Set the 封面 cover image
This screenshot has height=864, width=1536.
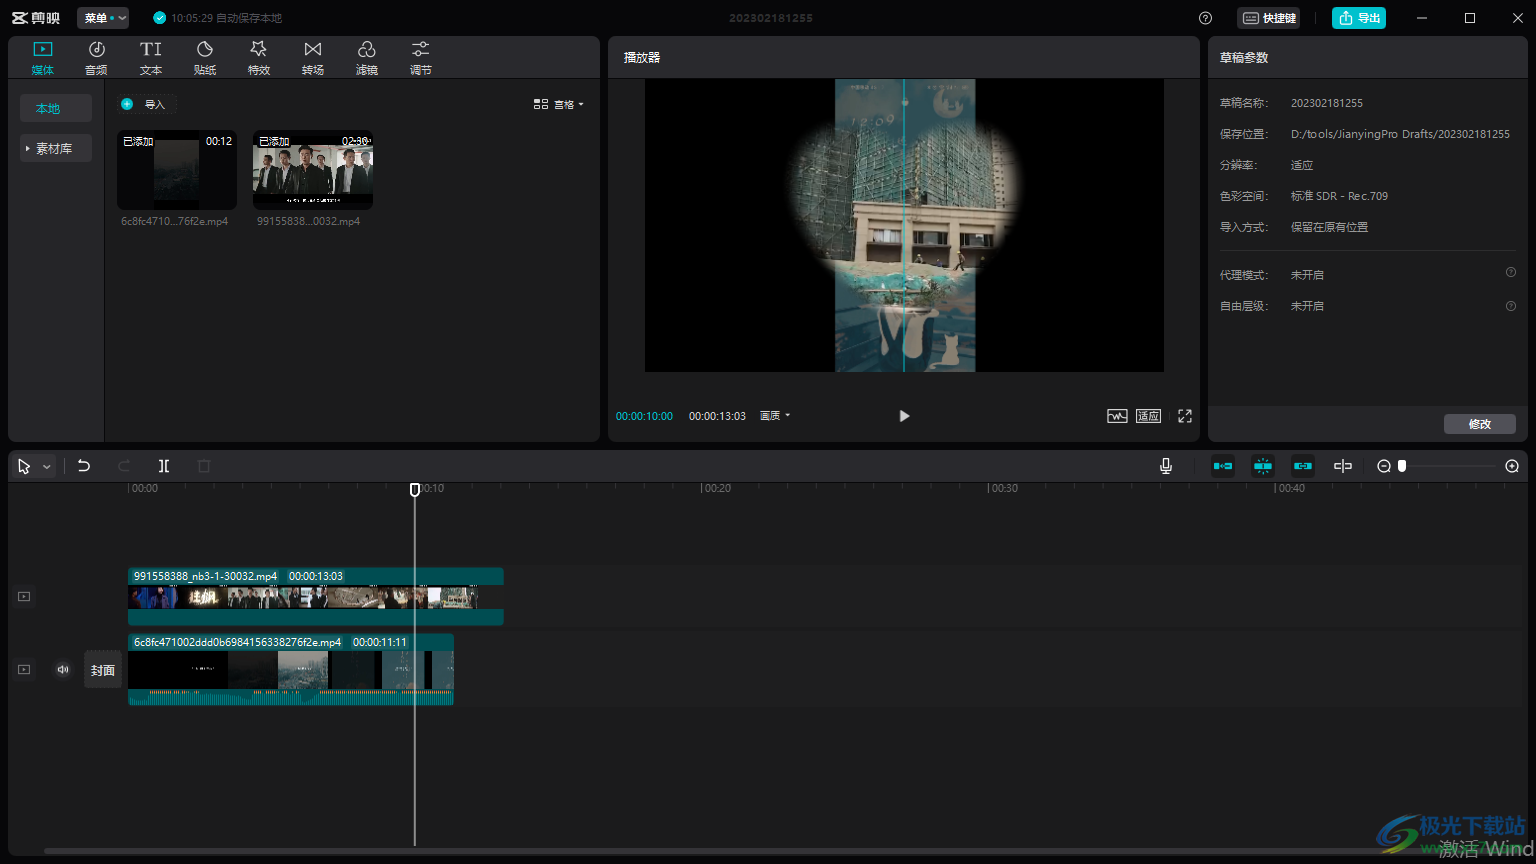[x=103, y=670]
